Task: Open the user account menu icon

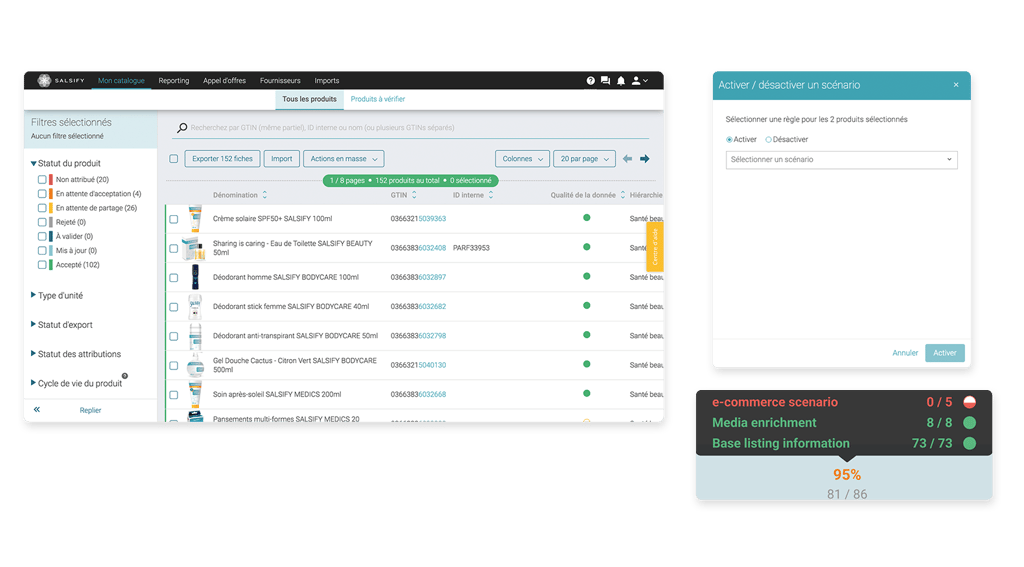Action: tap(639, 80)
